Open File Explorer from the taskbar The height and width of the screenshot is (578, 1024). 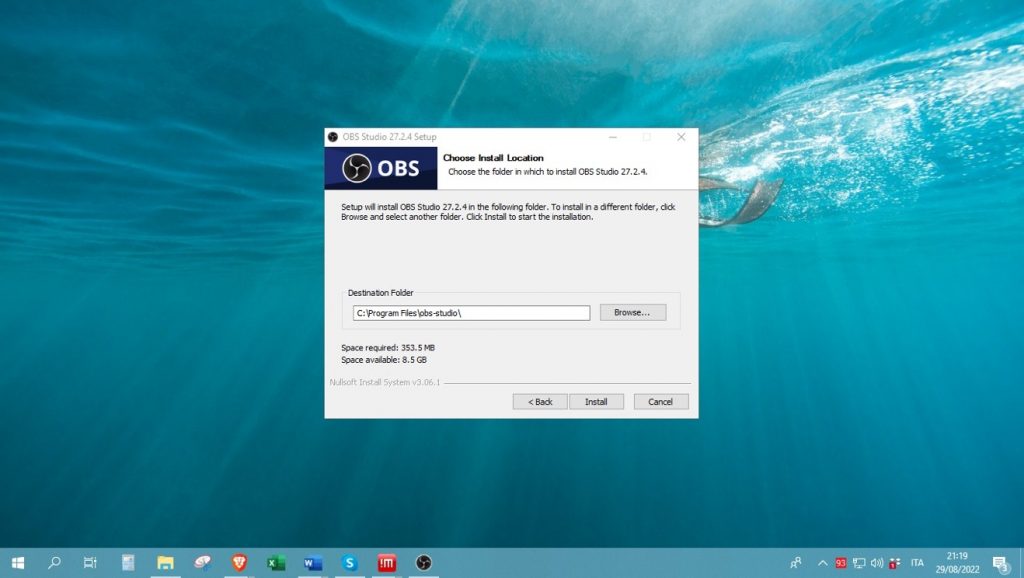tap(165, 563)
